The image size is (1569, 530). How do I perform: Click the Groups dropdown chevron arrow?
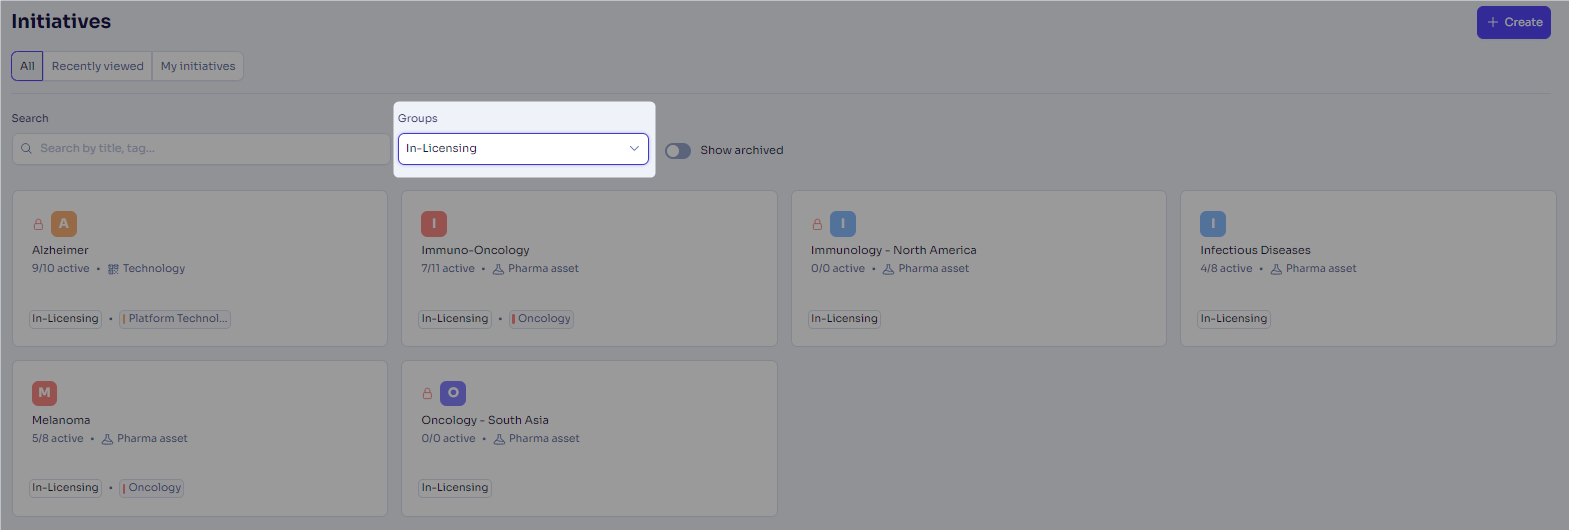(634, 148)
